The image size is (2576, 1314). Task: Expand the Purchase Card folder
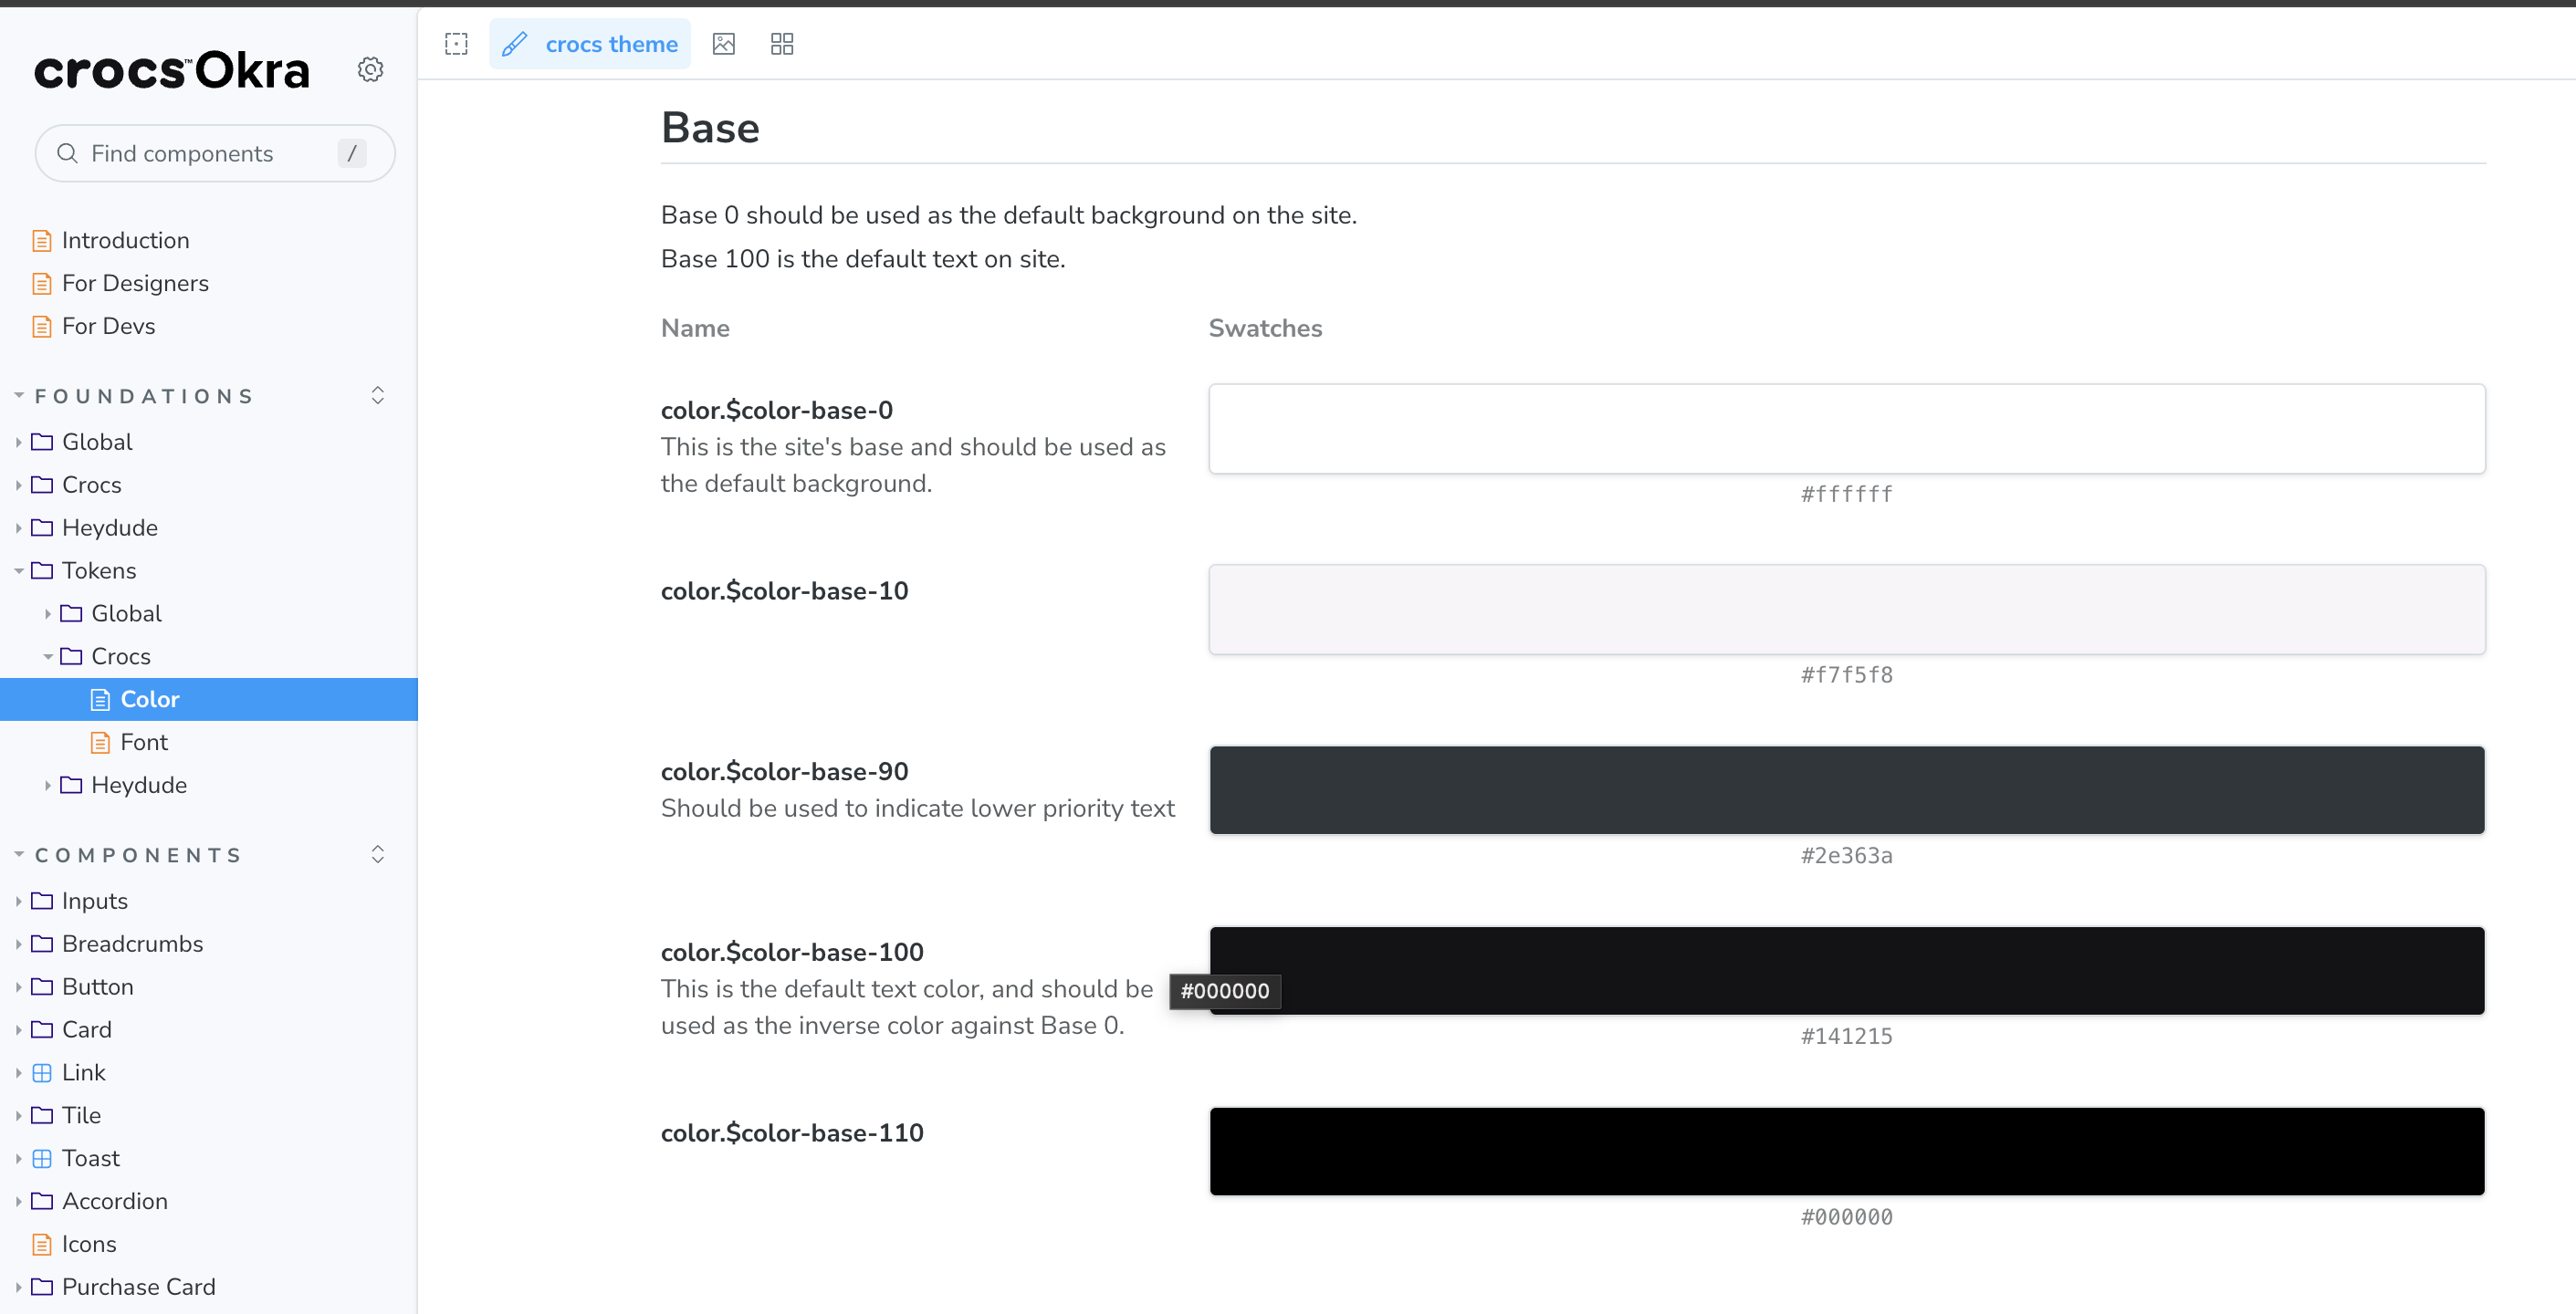(138, 1286)
